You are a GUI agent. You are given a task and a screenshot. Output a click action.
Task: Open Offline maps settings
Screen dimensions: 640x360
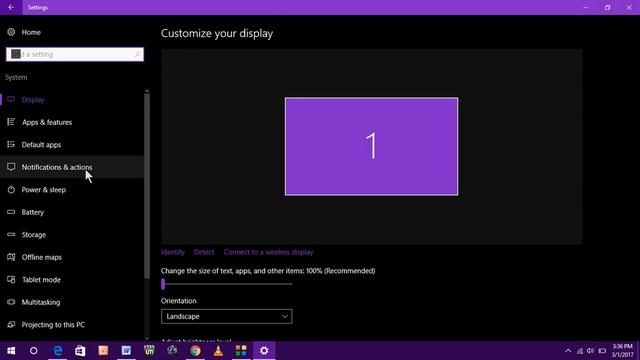click(72, 257)
